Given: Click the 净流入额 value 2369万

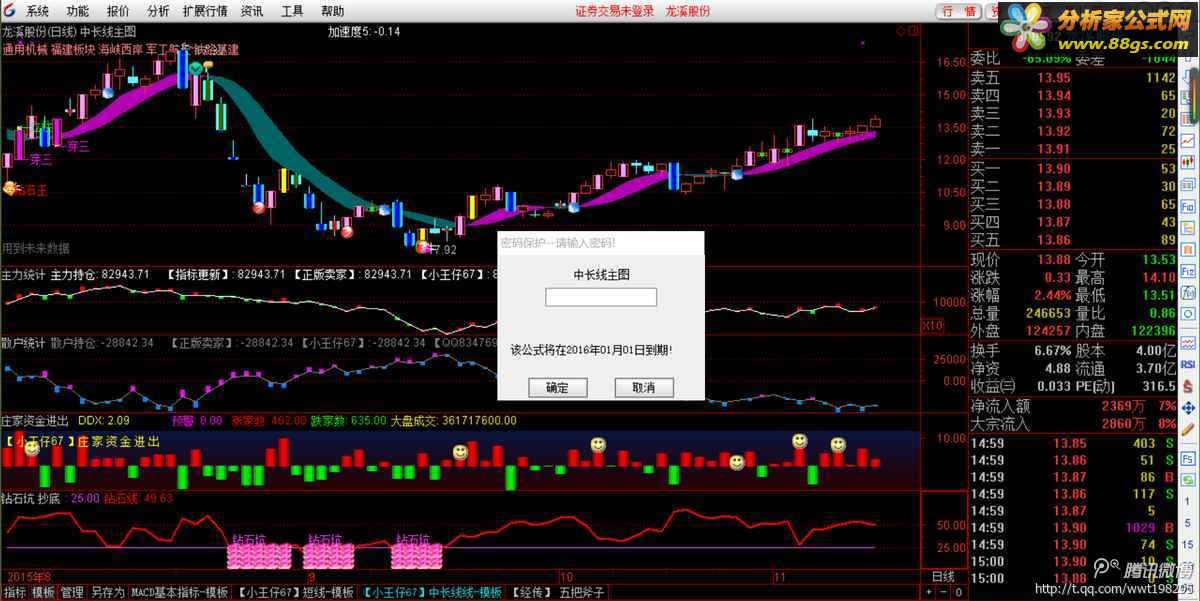Looking at the screenshot, I should (x=1124, y=406).
